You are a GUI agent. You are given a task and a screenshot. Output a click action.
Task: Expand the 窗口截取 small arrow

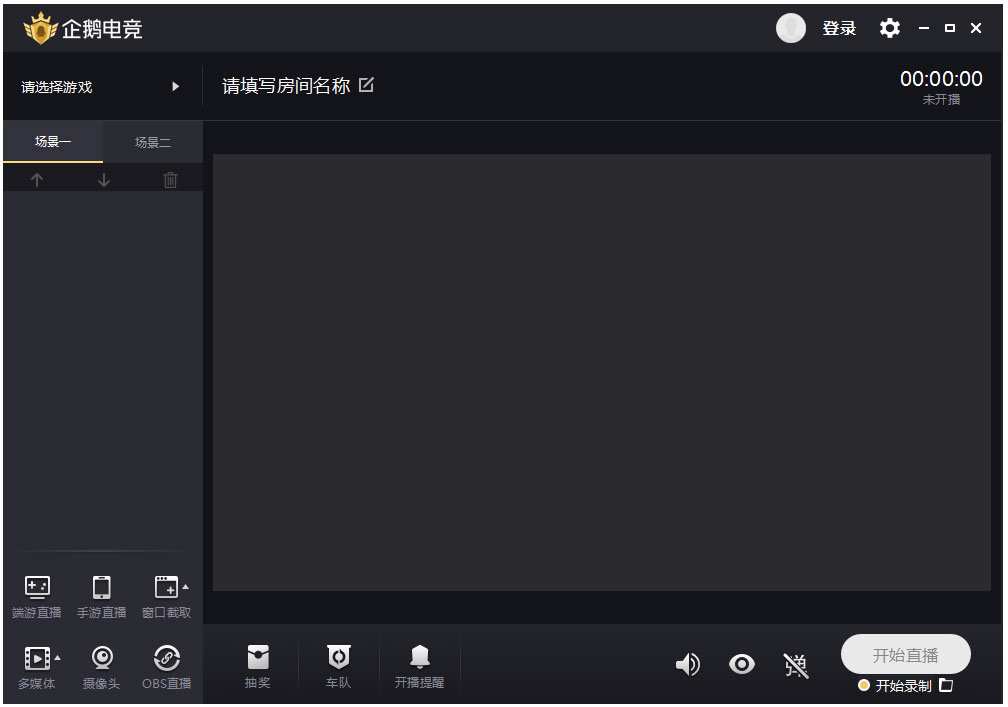[x=186, y=587]
